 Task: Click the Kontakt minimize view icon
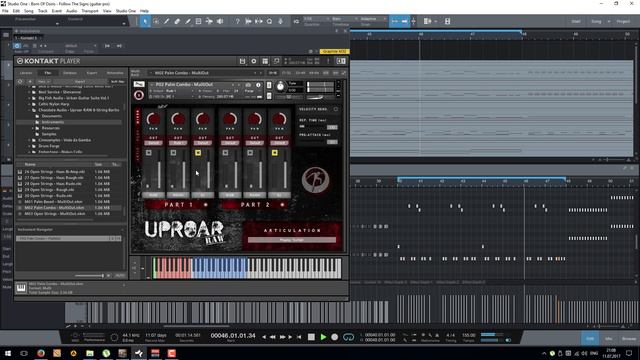pyautogui.click(x=276, y=61)
